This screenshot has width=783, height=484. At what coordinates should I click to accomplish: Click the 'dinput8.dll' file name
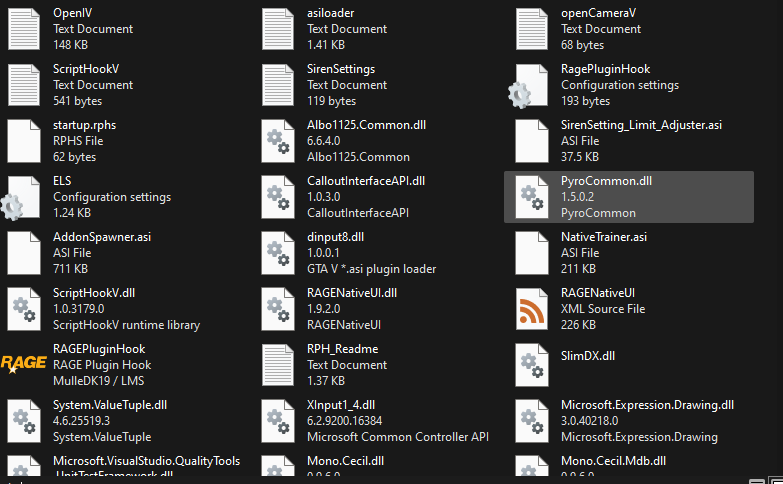coord(336,237)
